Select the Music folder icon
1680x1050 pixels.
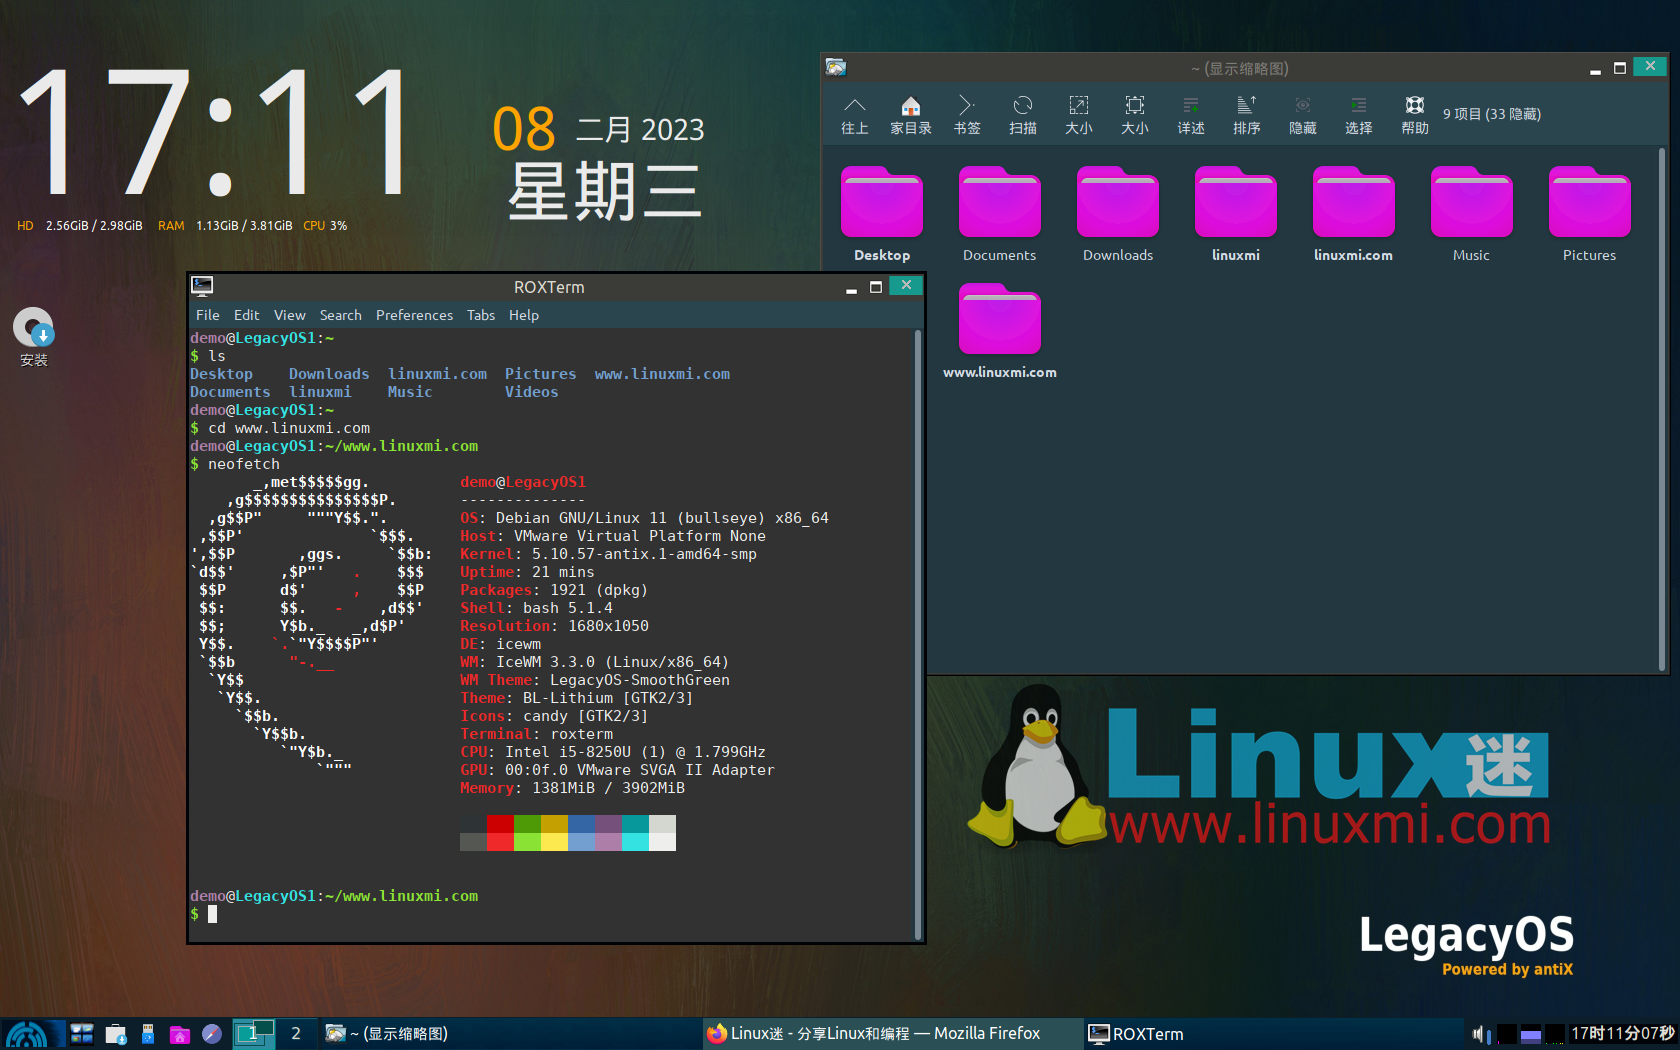pos(1471,214)
